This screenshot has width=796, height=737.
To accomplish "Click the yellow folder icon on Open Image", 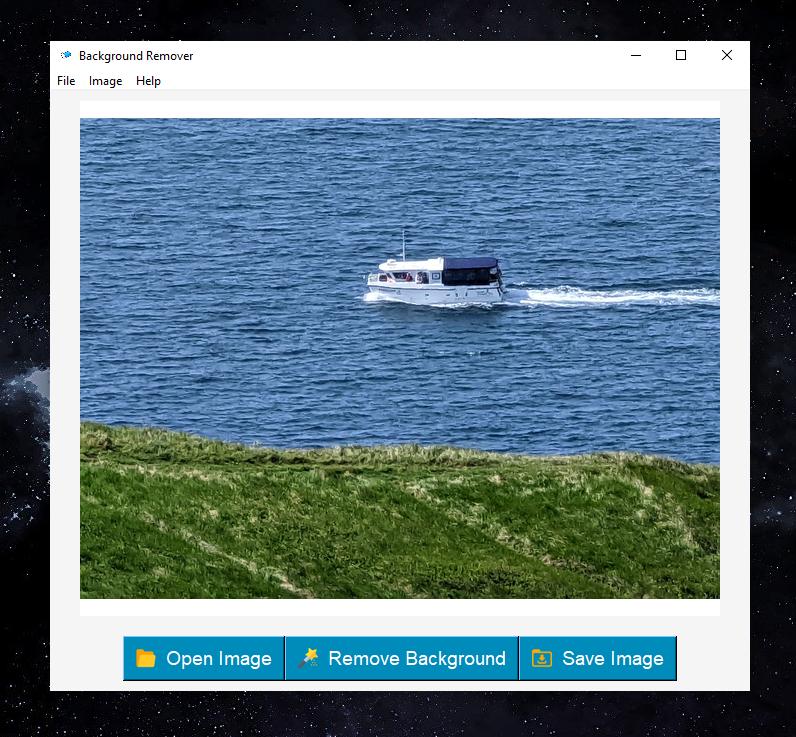I will (x=146, y=658).
